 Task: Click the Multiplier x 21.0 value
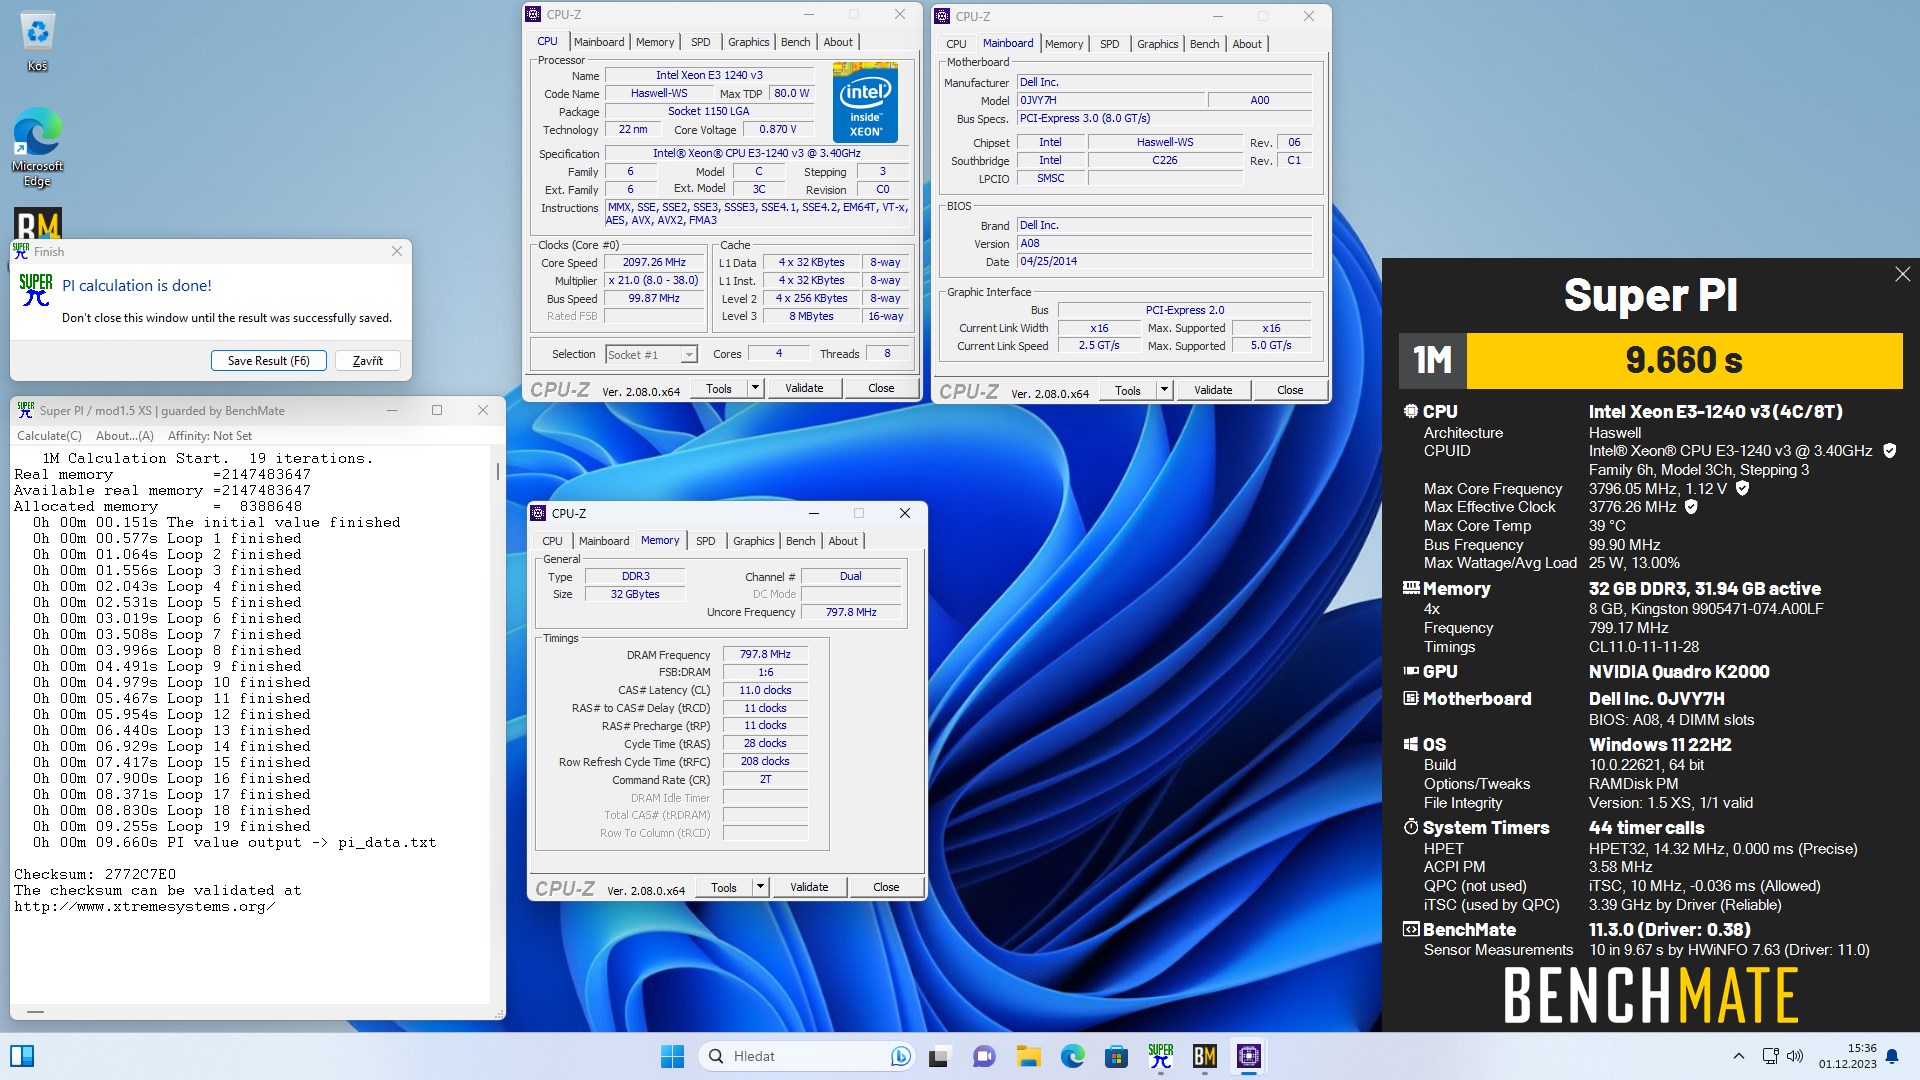(x=654, y=281)
